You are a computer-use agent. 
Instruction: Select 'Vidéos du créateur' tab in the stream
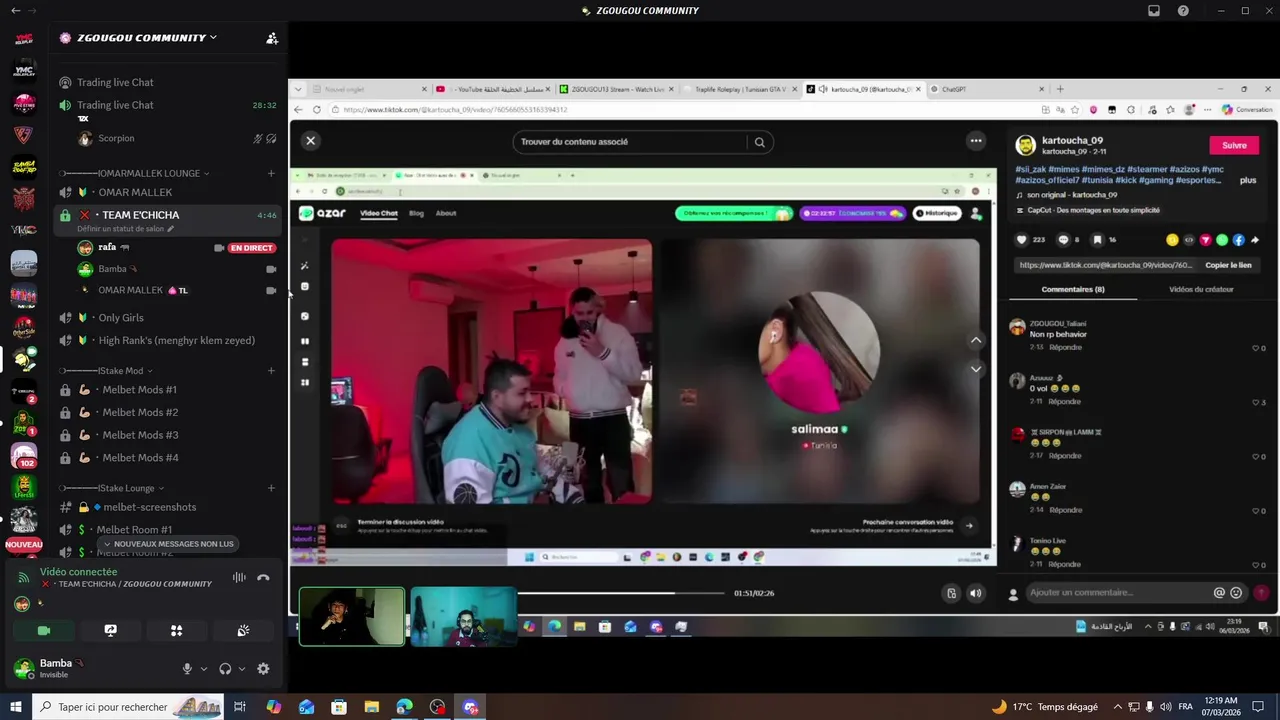pyautogui.click(x=1201, y=290)
